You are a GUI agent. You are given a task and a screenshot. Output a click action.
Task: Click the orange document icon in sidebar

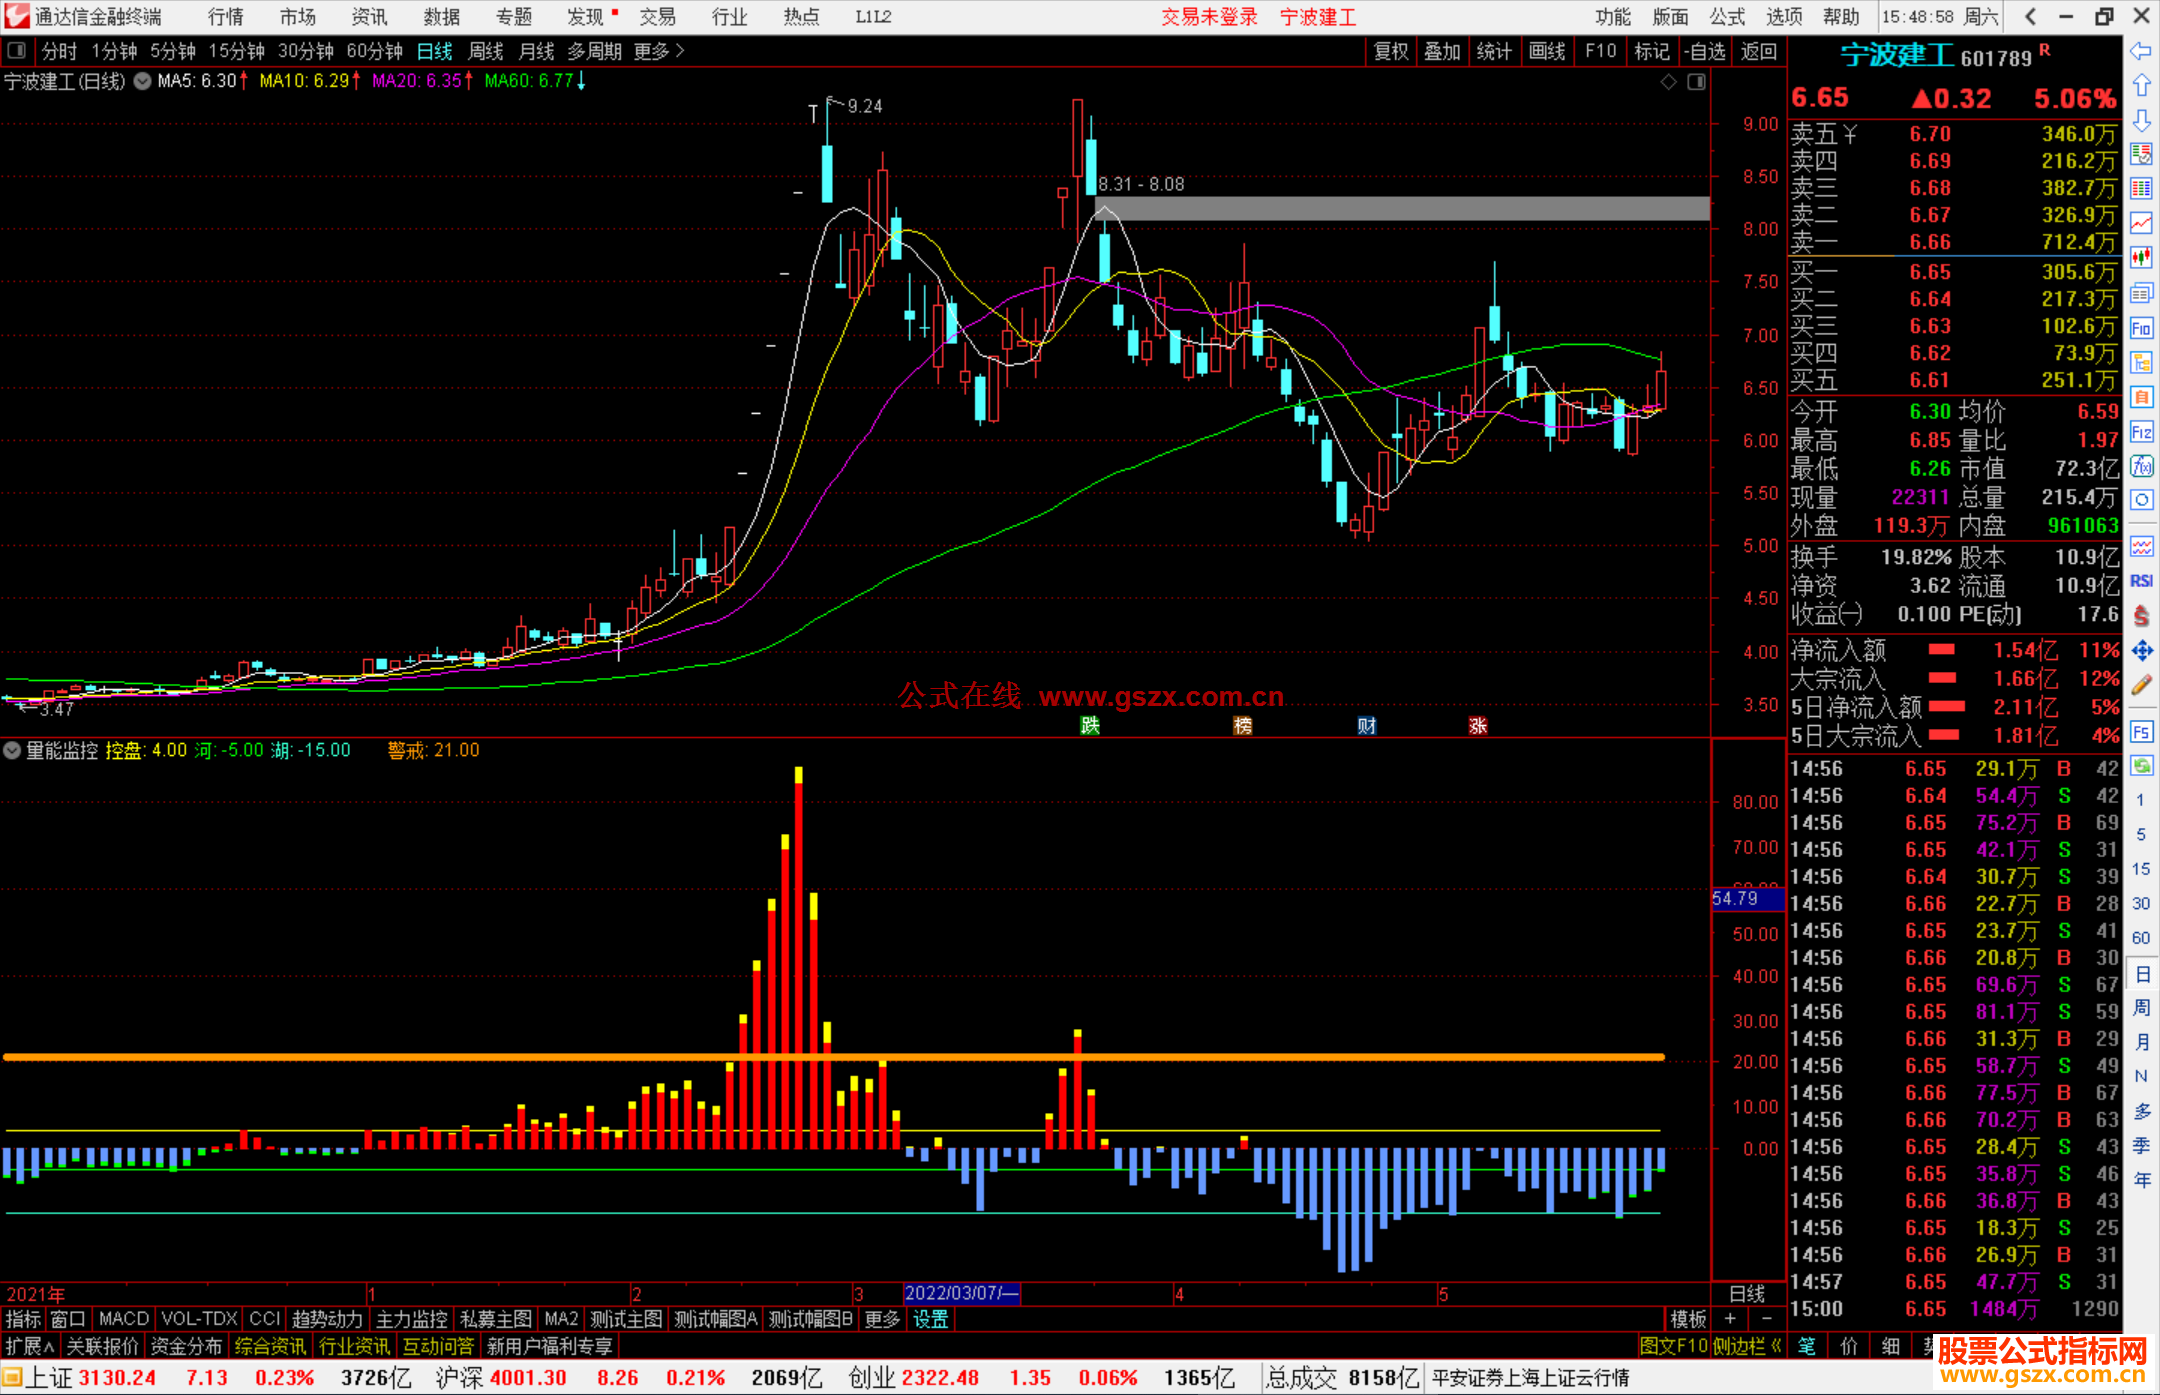click(2141, 397)
